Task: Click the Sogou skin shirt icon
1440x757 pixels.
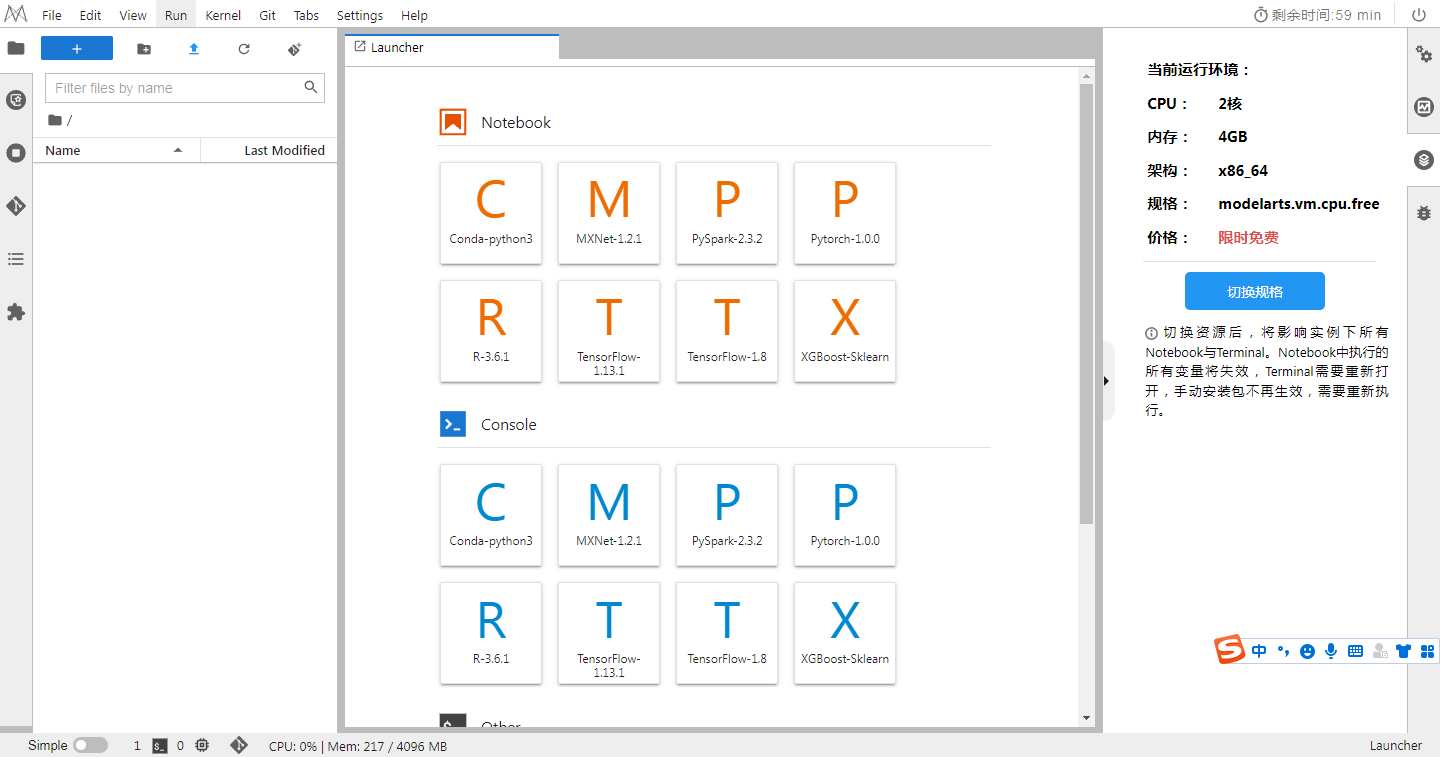Action: [x=1403, y=651]
